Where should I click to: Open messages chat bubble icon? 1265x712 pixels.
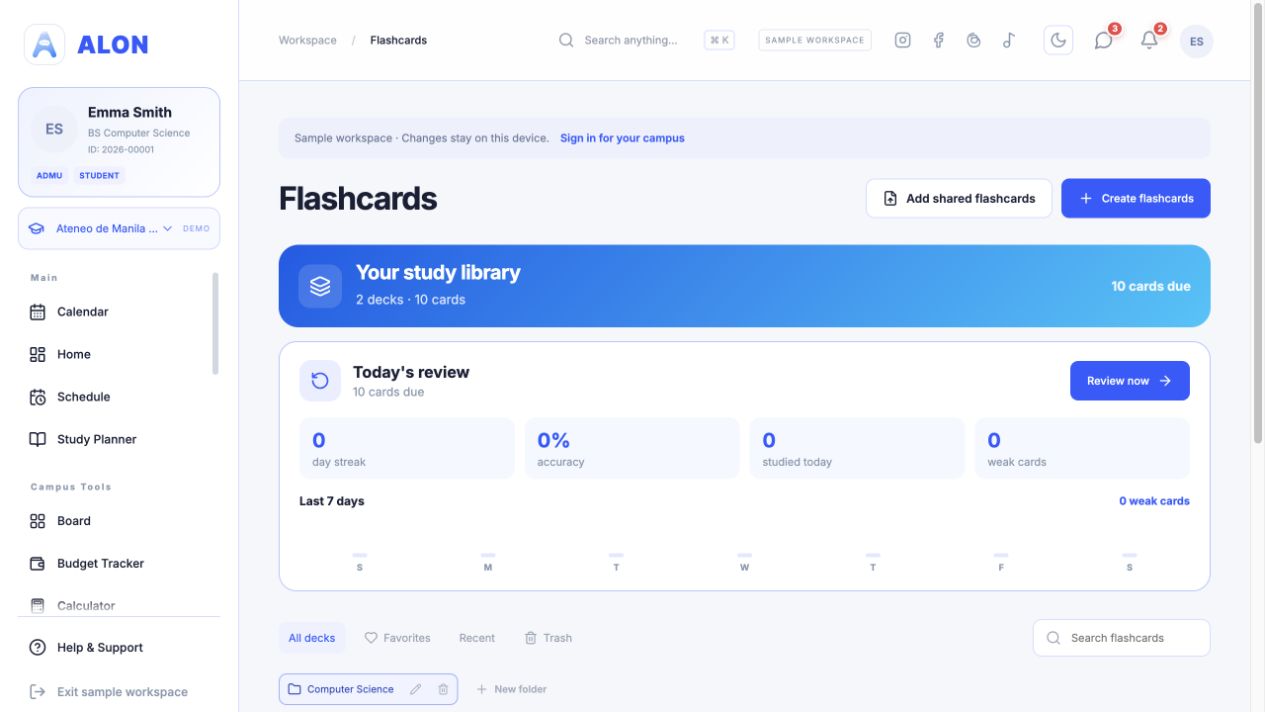click(1103, 40)
